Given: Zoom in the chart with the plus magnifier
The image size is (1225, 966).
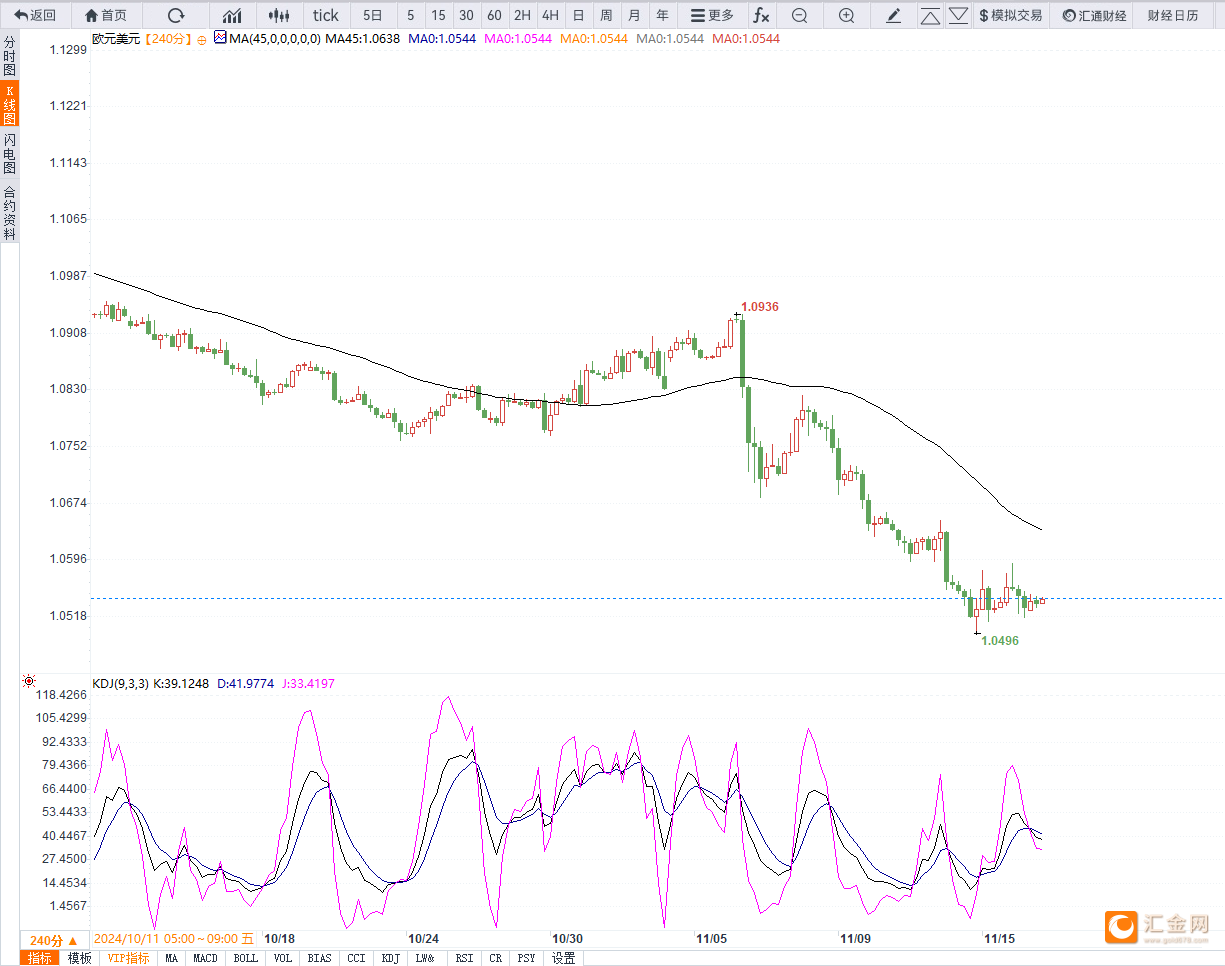Looking at the screenshot, I should coord(846,15).
